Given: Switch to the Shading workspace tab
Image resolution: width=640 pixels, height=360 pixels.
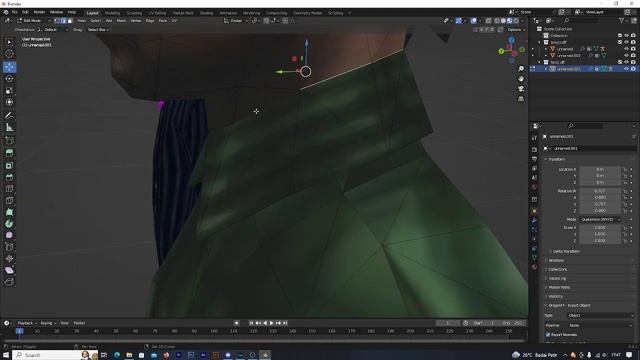Looking at the screenshot, I should click(206, 13).
